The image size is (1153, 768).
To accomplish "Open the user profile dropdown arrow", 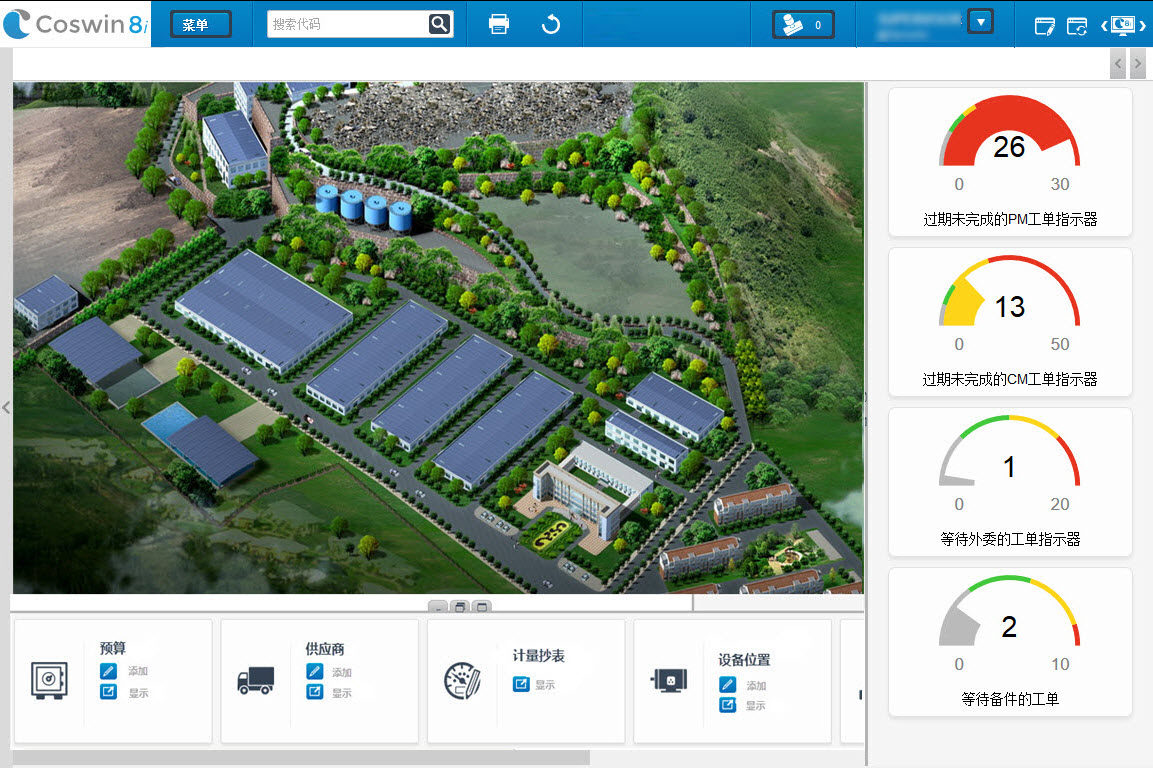I will pos(981,22).
